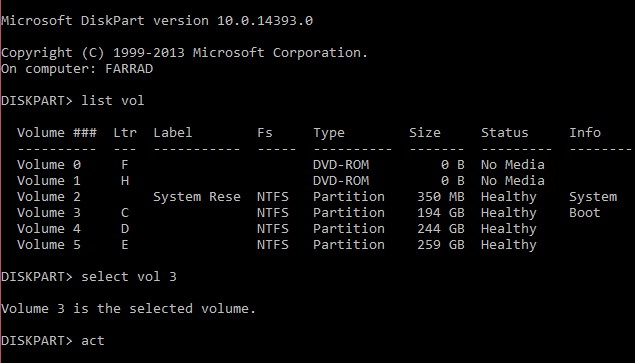The width and height of the screenshot is (635, 363).
Task: Click Partition type of Volume 4
Action: pyautogui.click(x=349, y=229)
